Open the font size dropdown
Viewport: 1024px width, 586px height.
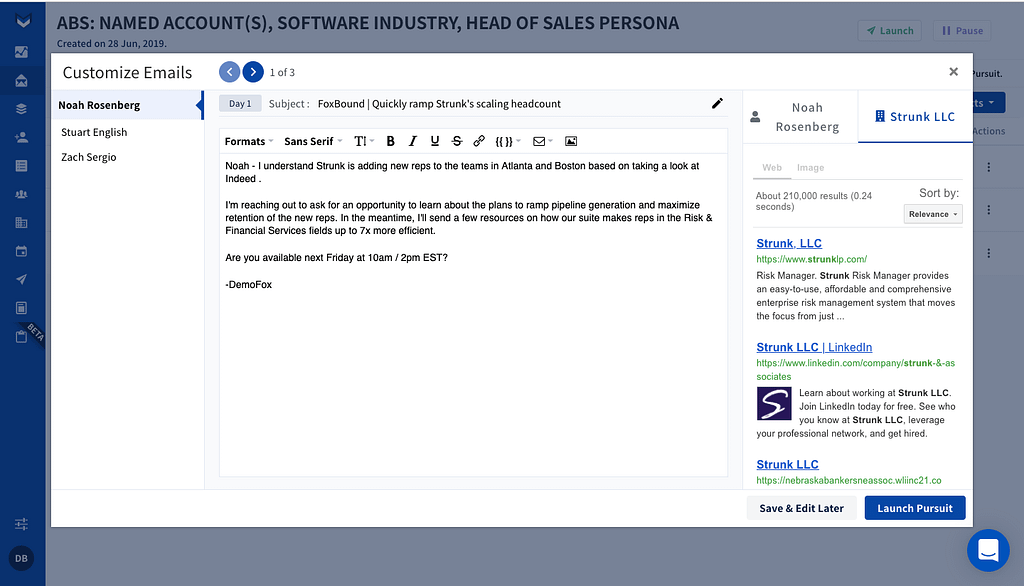pos(364,141)
